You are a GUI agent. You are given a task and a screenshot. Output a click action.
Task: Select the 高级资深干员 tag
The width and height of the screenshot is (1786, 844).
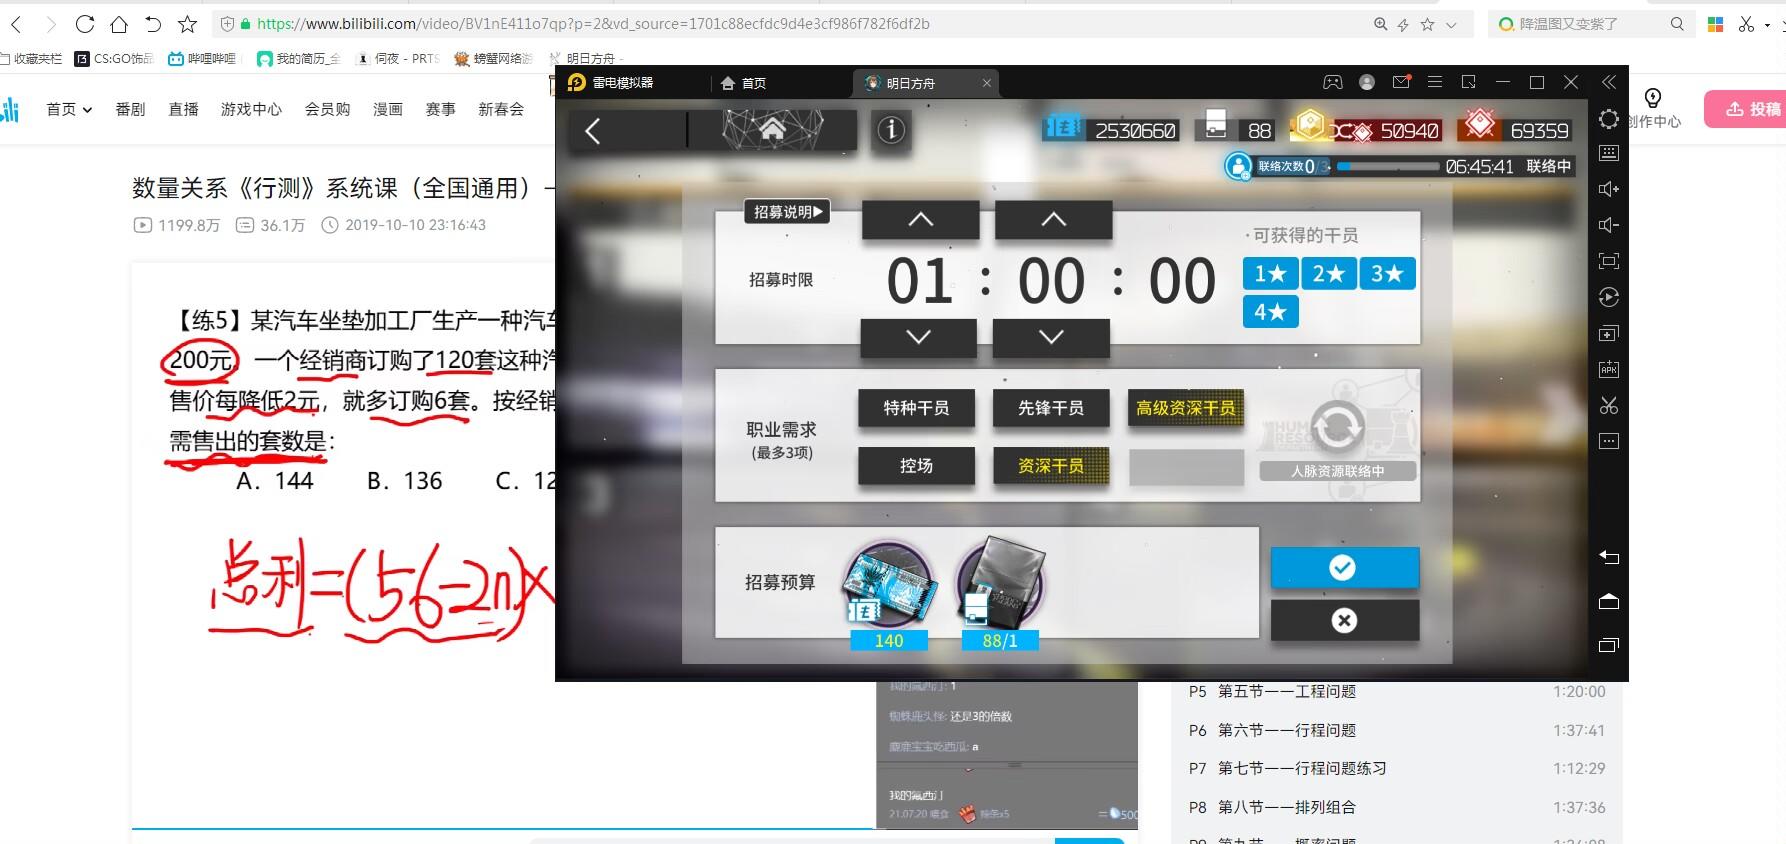point(1185,408)
